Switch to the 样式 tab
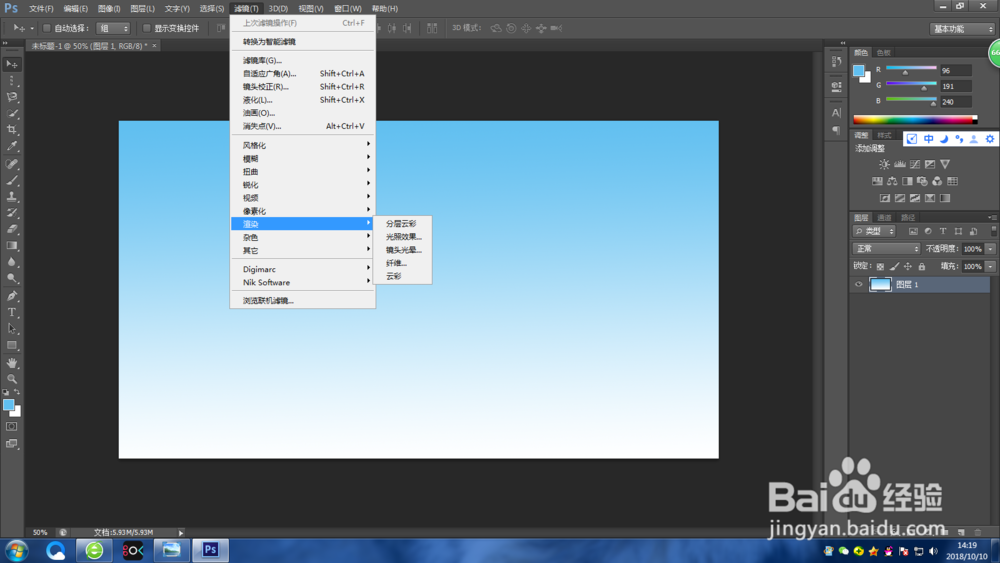This screenshot has width=1000, height=563. [884, 135]
